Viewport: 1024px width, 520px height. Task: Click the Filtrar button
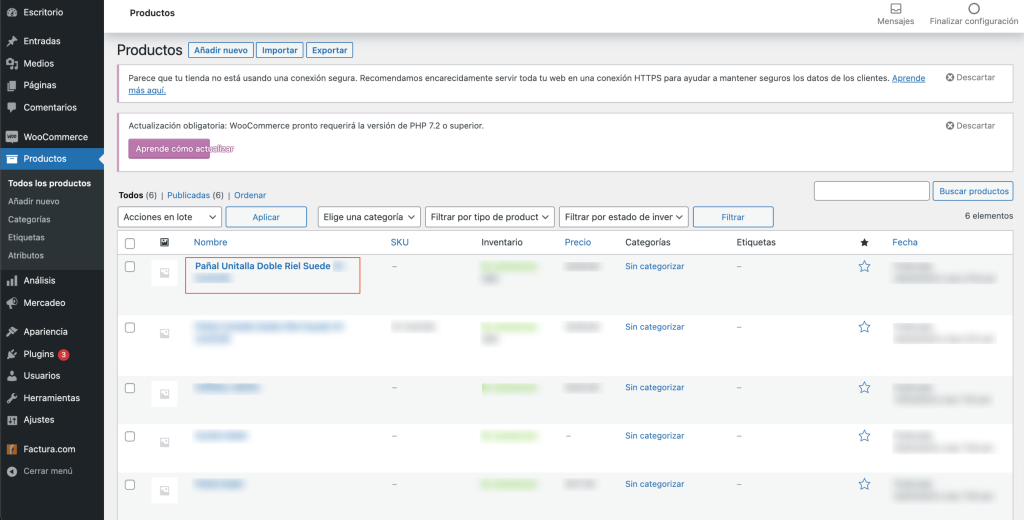click(x=733, y=217)
